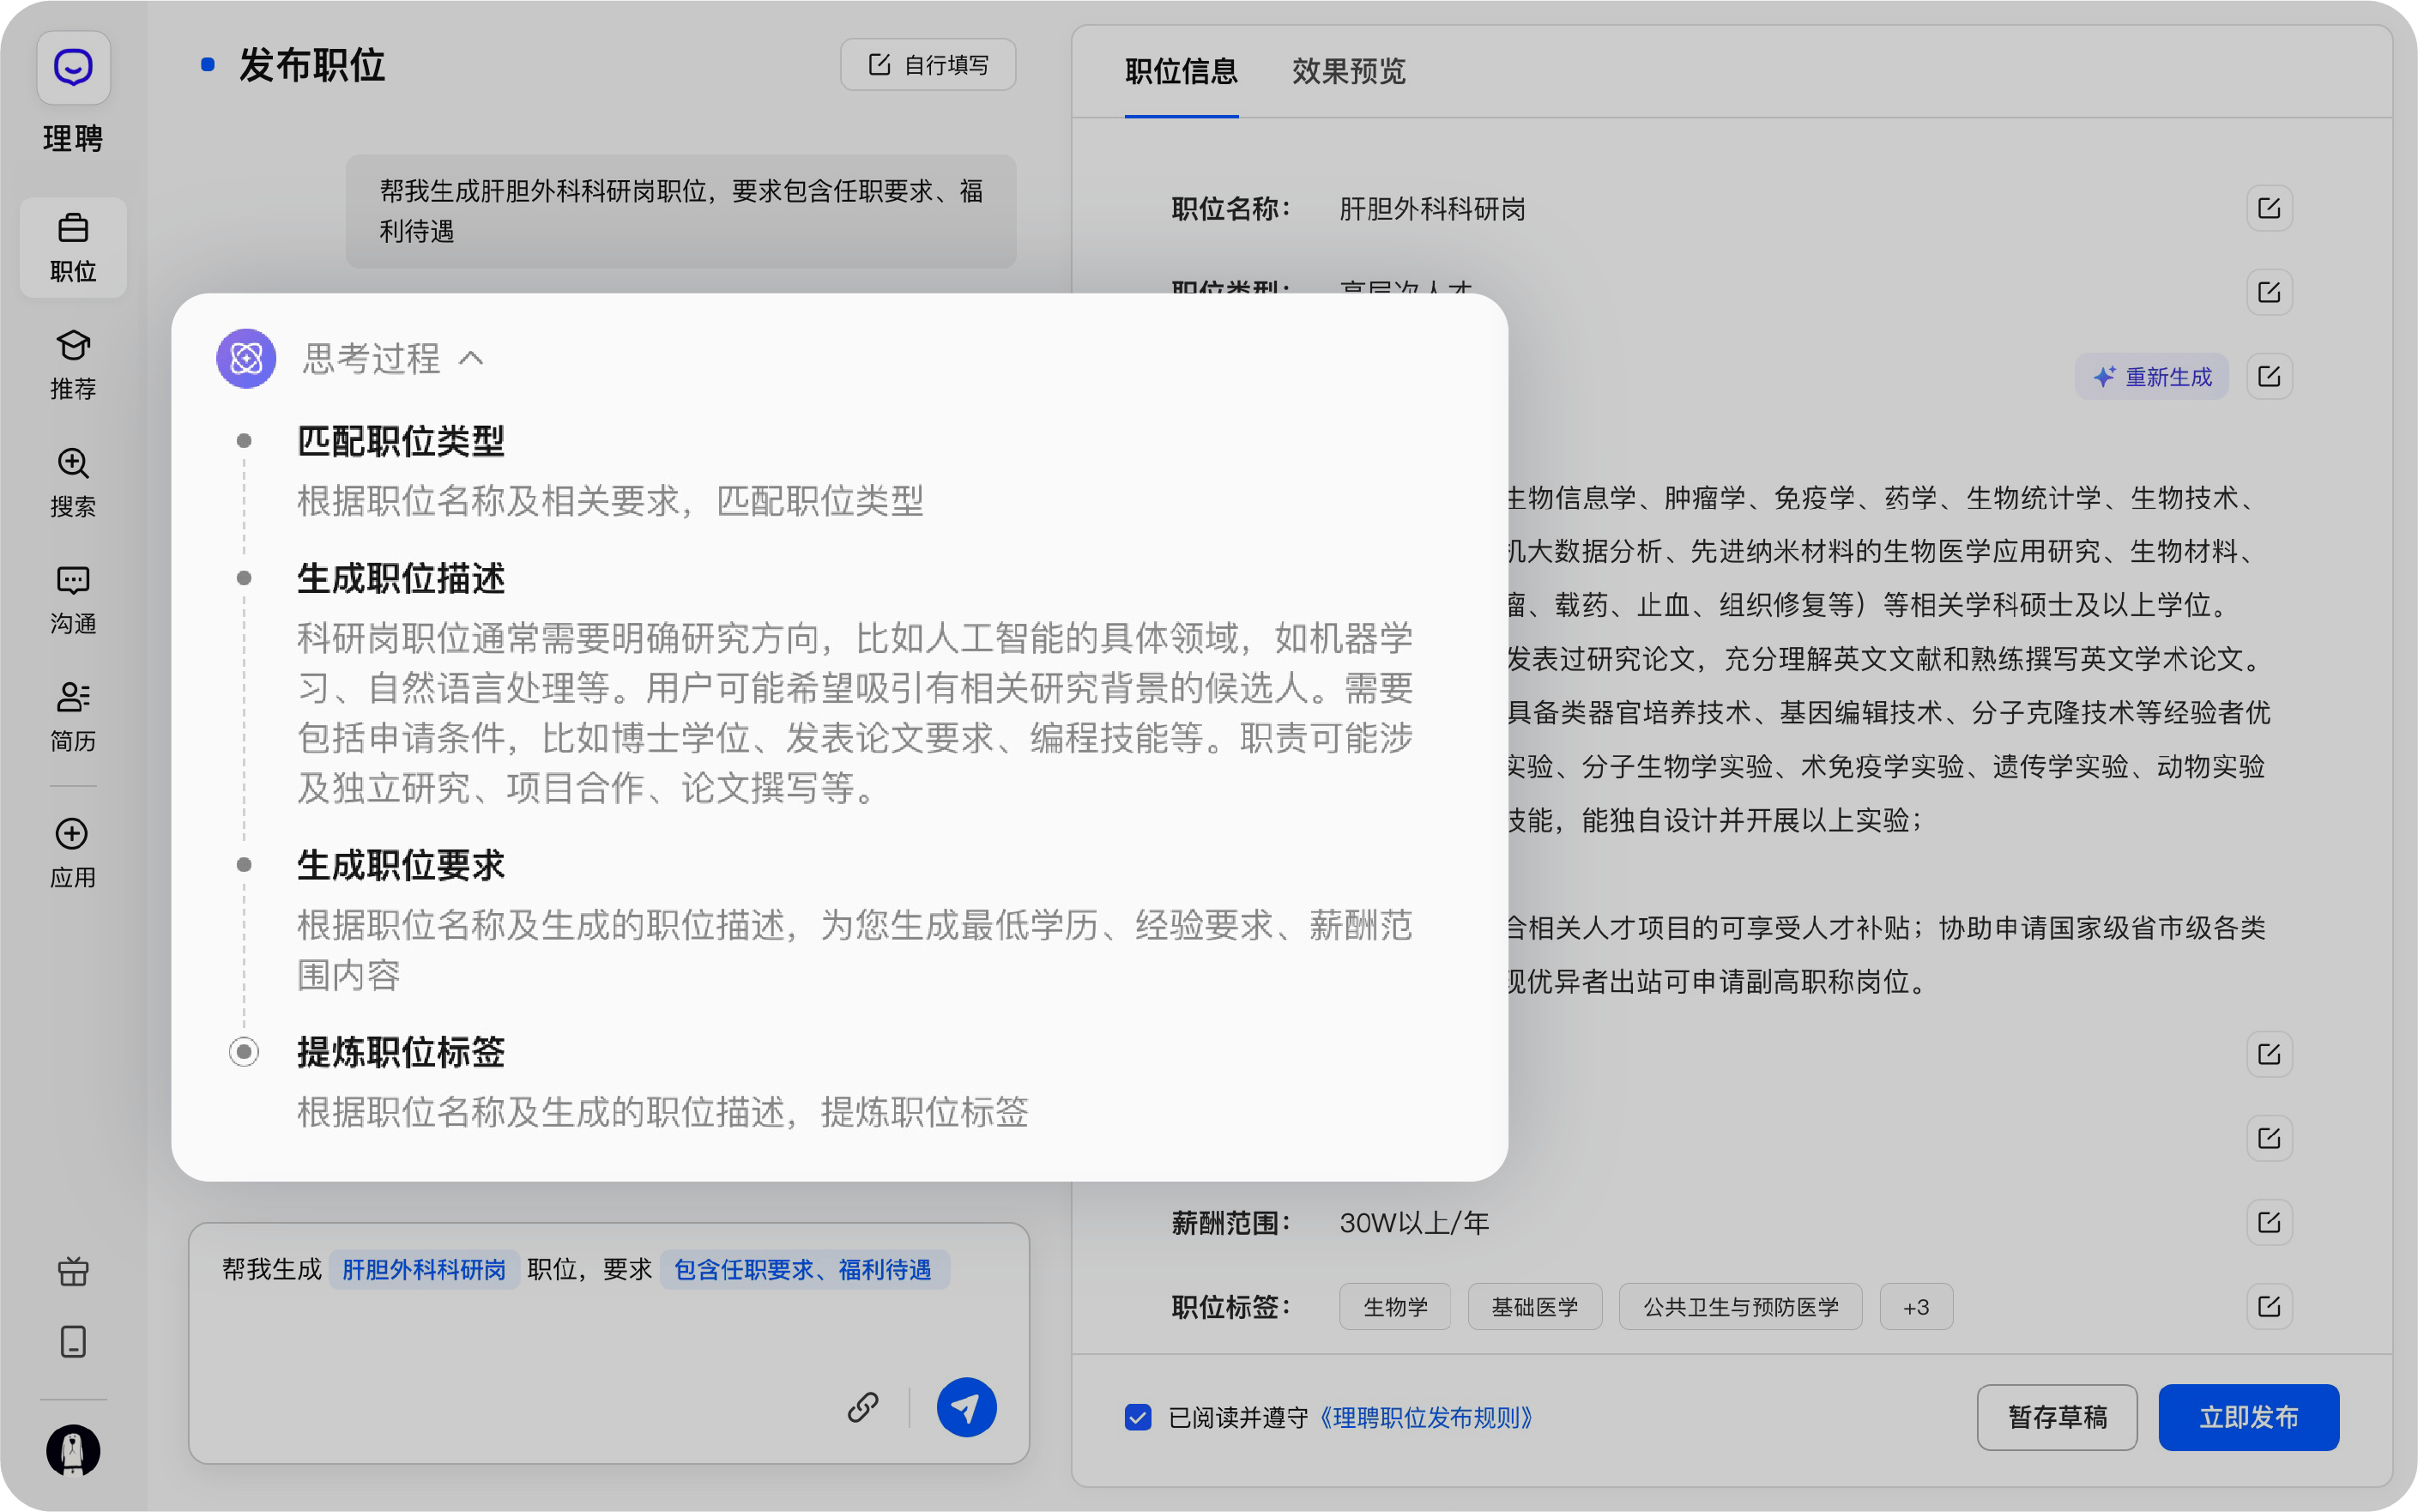
Task: Select the 生成职位要求 step heading
Action: click(x=400, y=865)
